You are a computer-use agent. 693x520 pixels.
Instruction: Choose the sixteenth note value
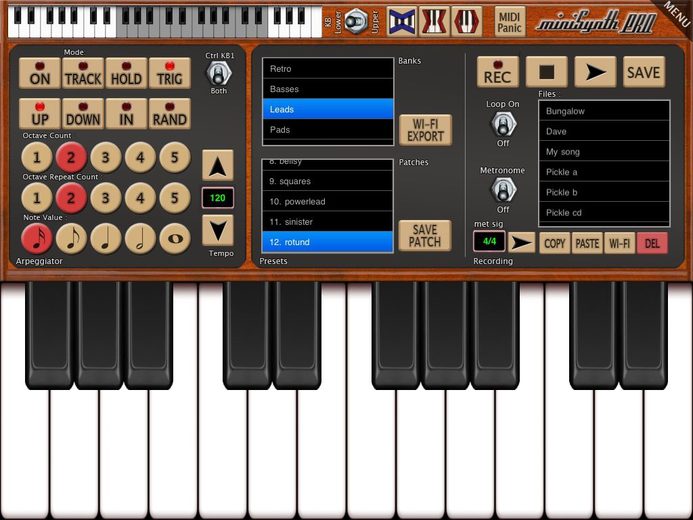tap(37, 239)
